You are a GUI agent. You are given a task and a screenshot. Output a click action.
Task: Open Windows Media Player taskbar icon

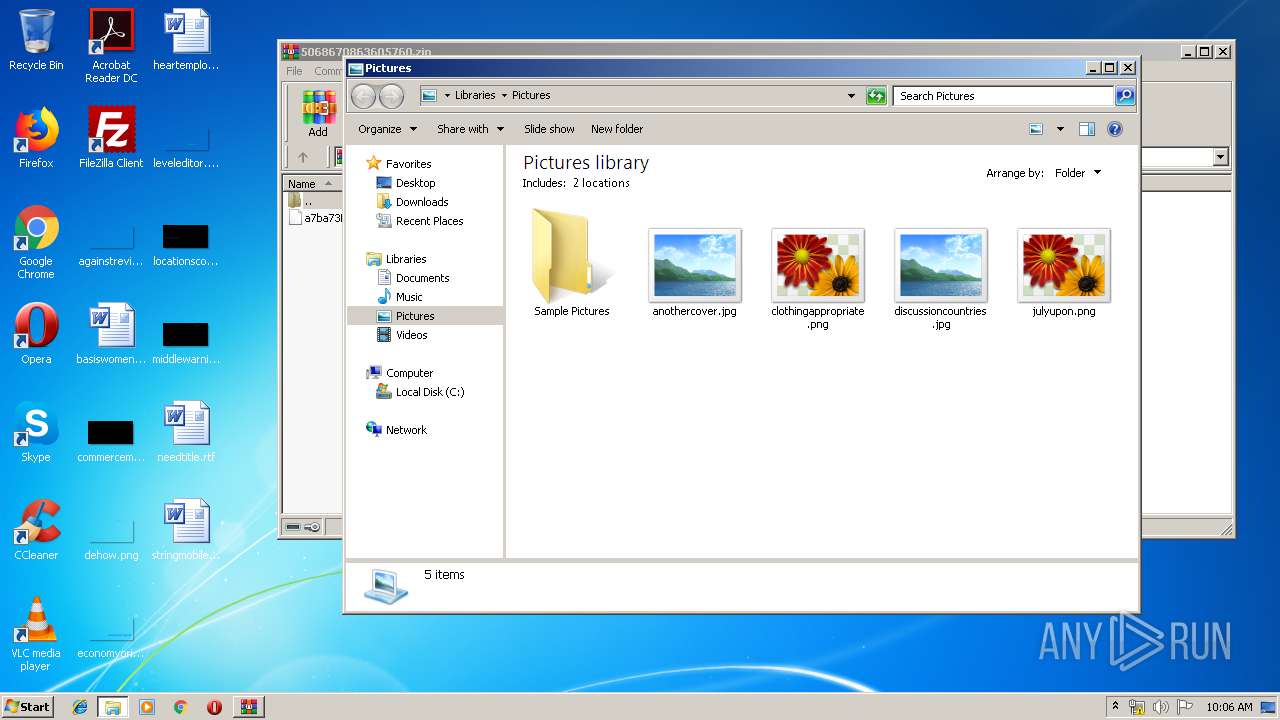pos(147,707)
